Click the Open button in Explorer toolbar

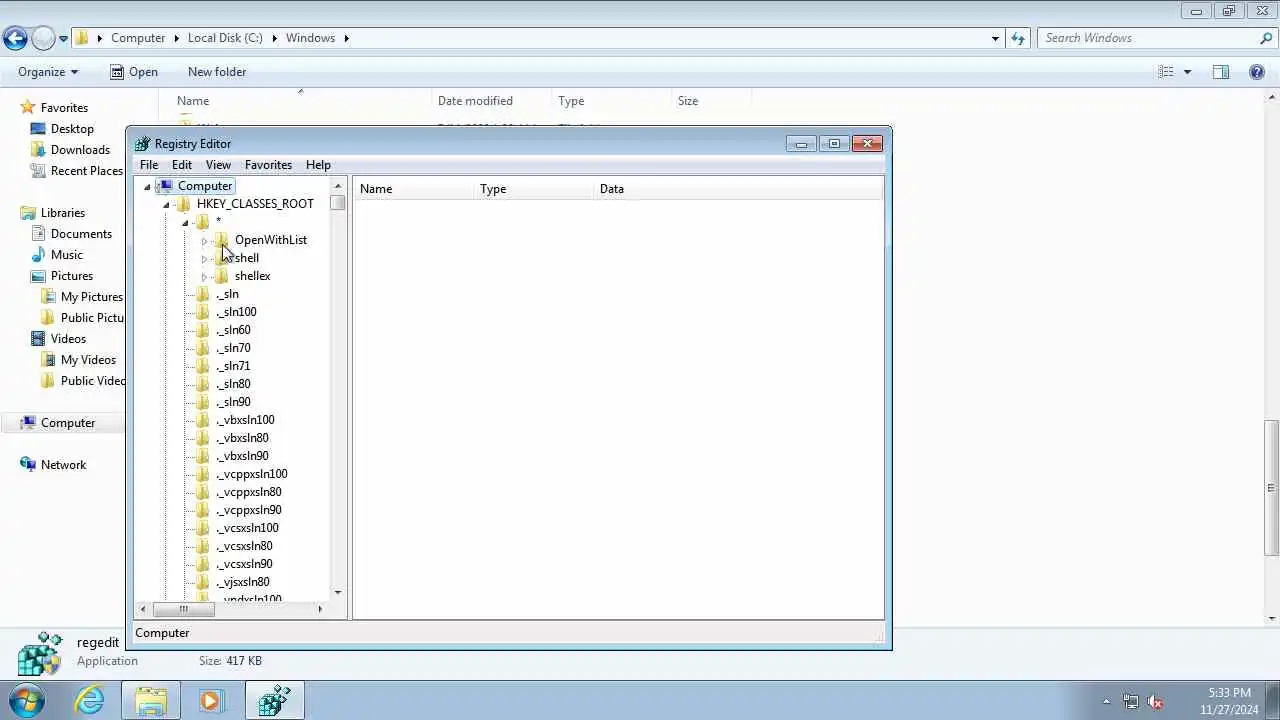133,72
